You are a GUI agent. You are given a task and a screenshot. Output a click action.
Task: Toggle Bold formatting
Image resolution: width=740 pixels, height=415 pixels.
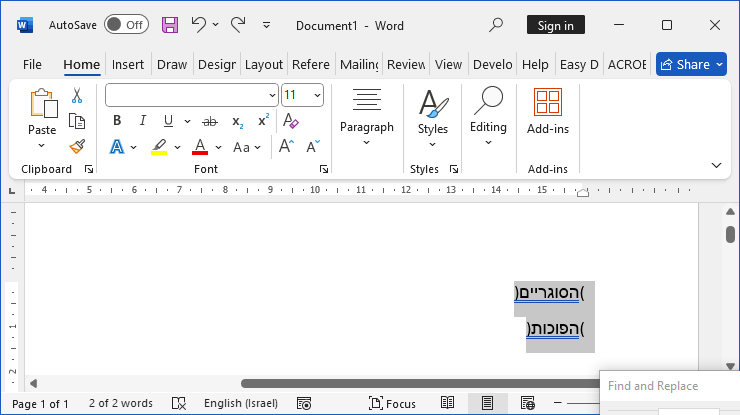tap(117, 121)
